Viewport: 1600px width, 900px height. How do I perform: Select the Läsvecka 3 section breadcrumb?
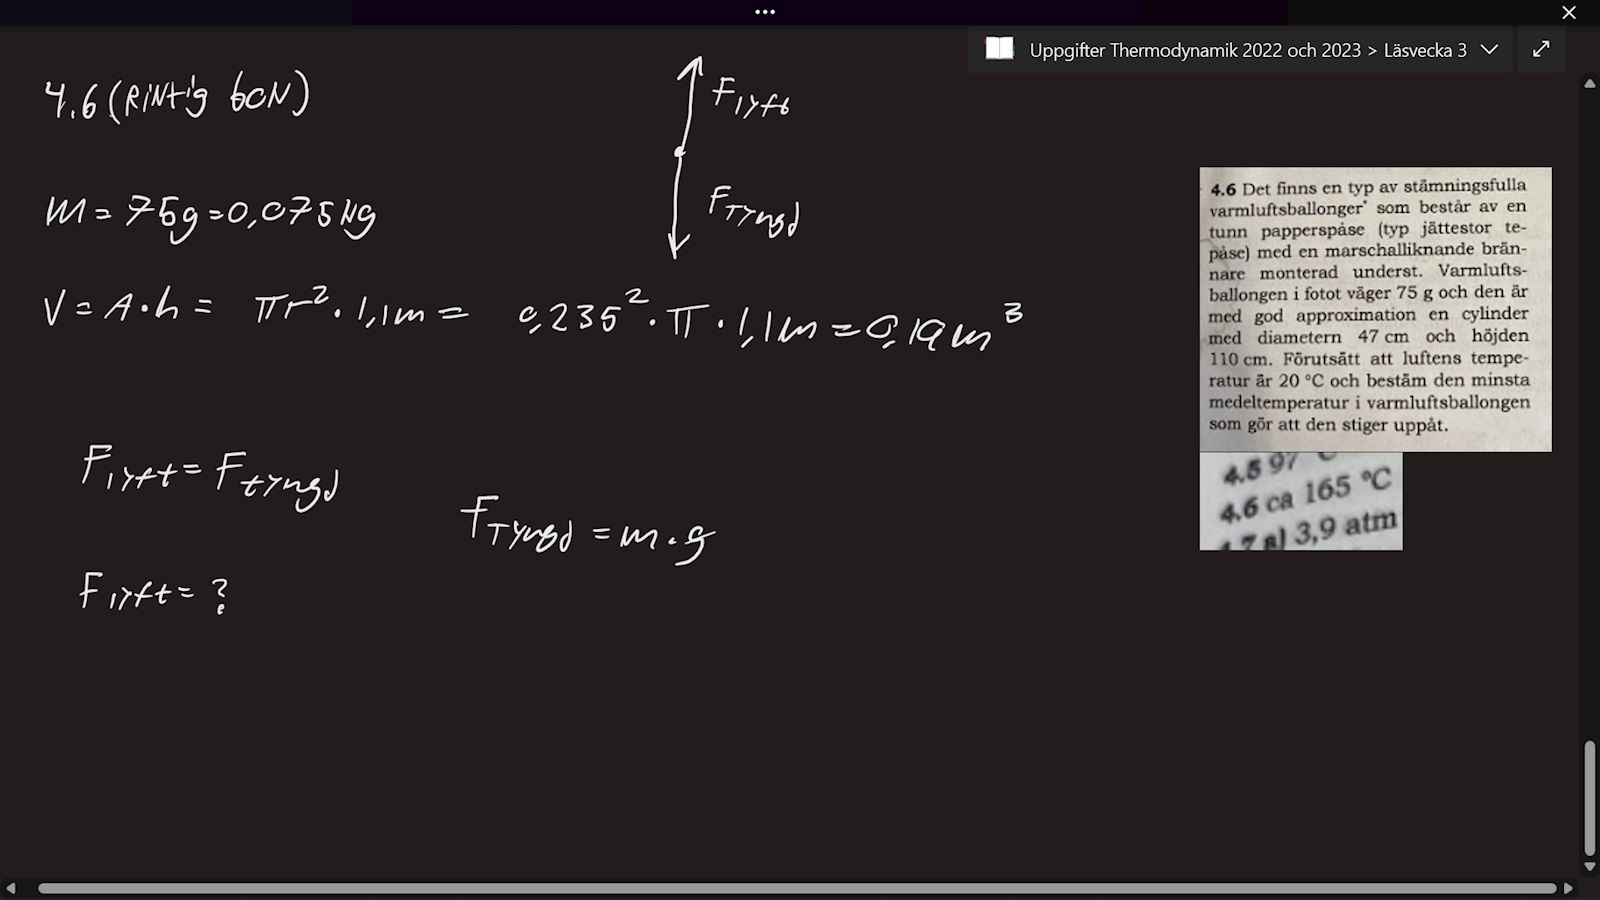pos(1425,50)
